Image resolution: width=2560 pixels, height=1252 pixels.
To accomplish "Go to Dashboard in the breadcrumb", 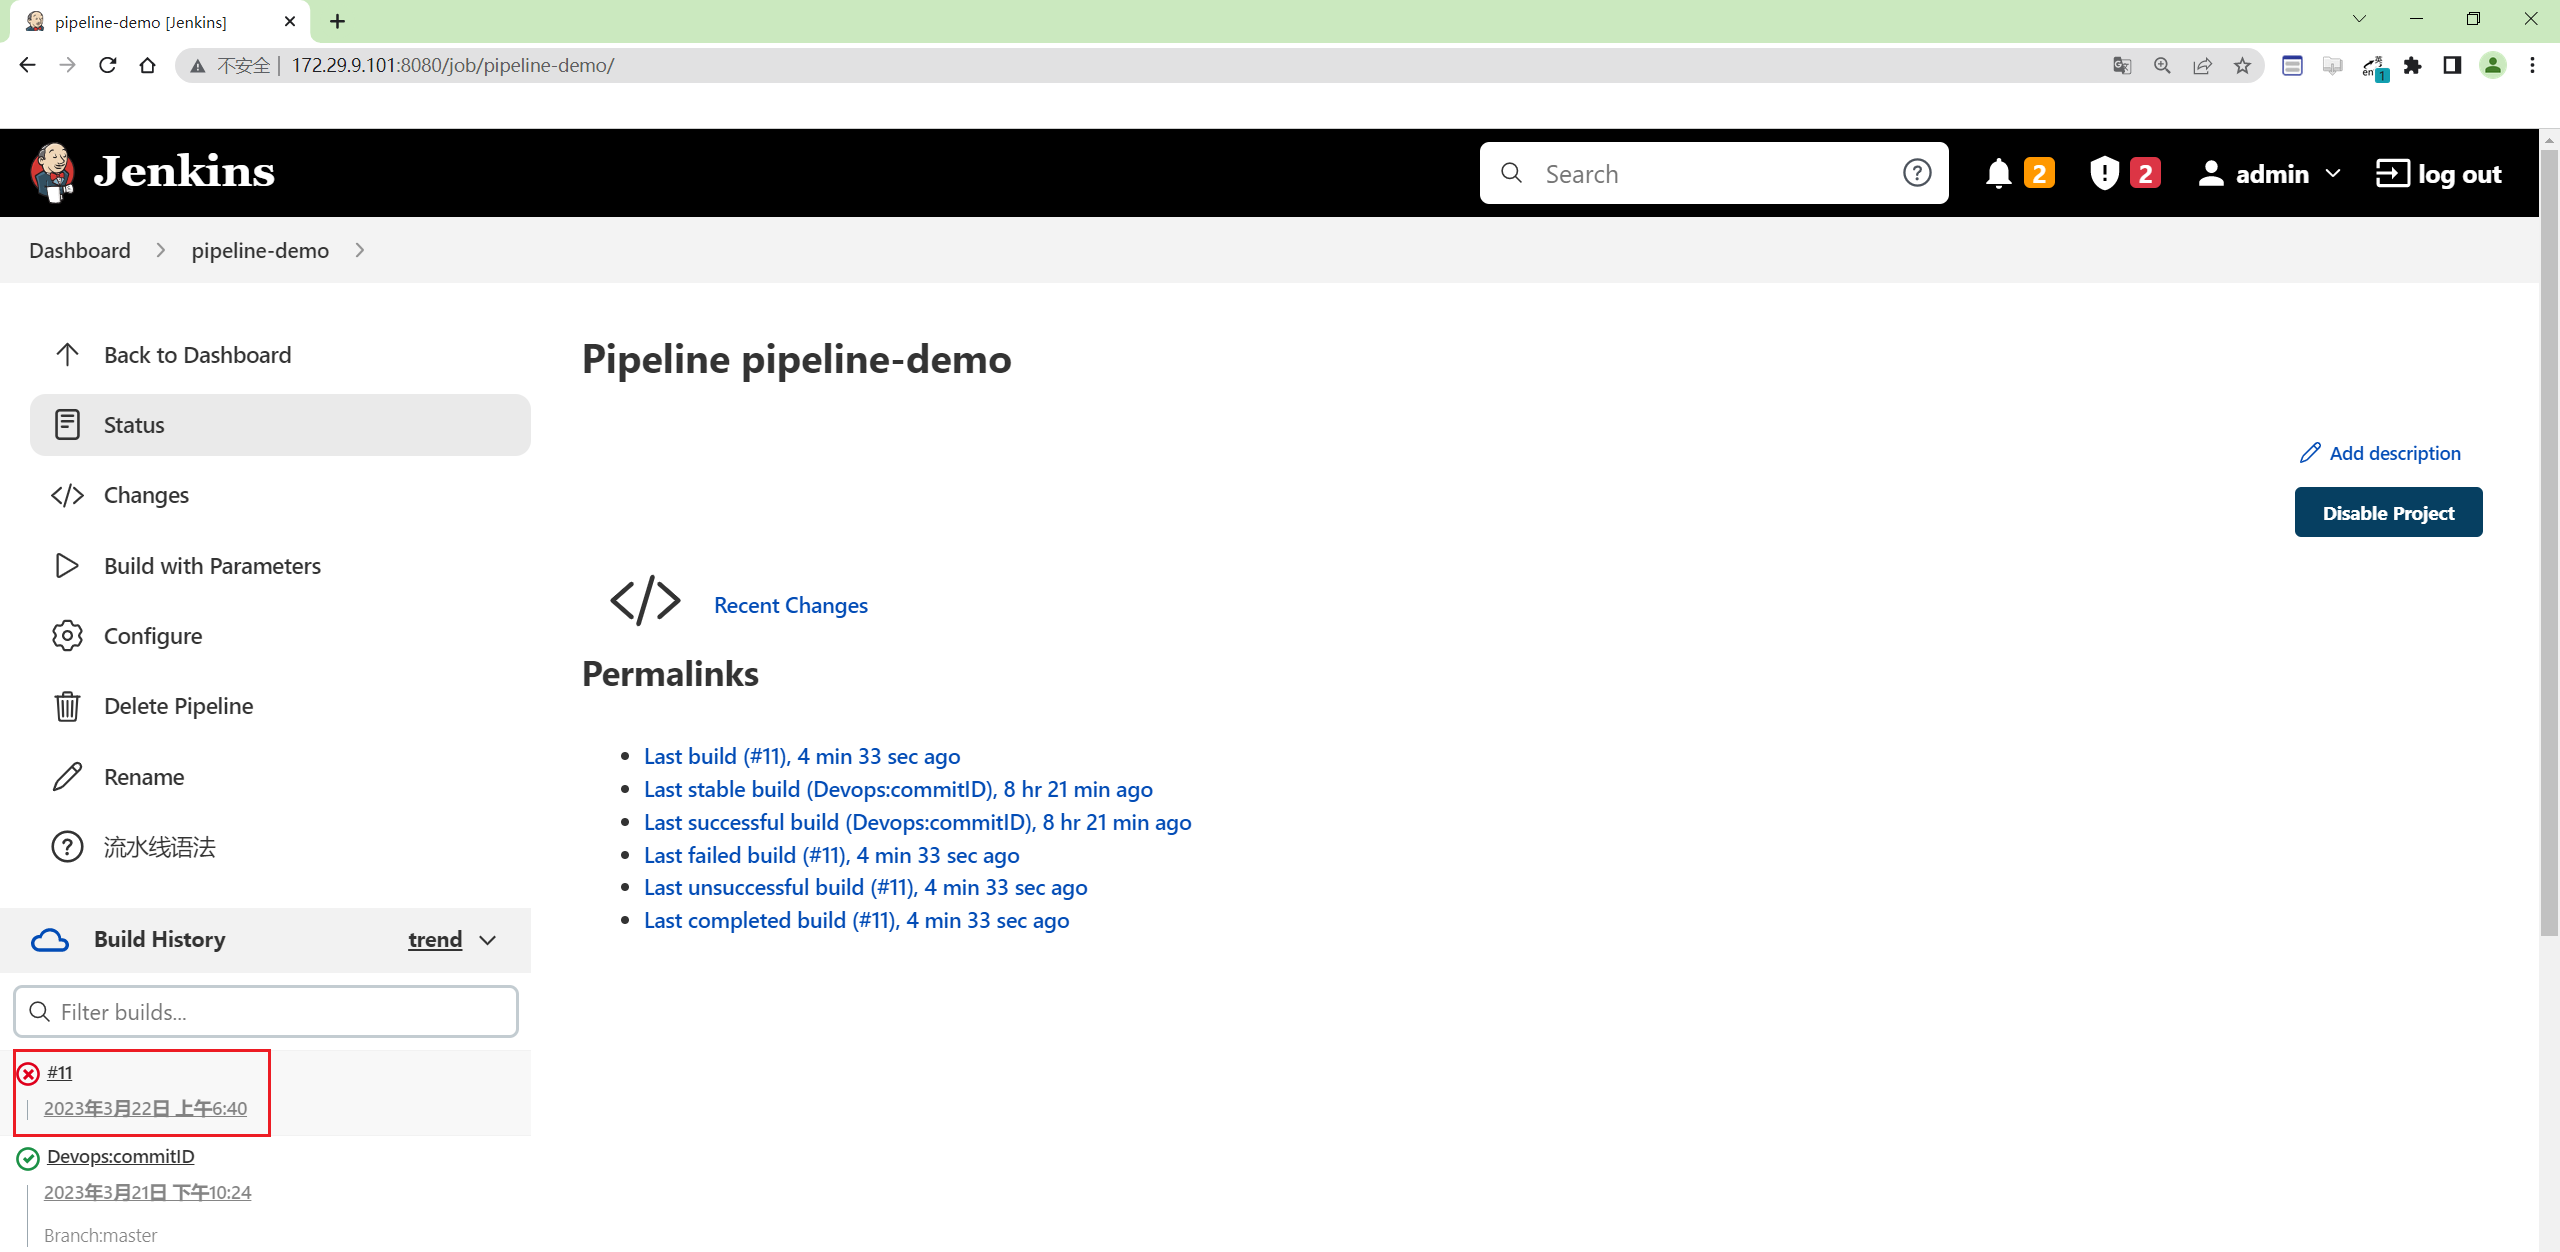I will [x=80, y=250].
